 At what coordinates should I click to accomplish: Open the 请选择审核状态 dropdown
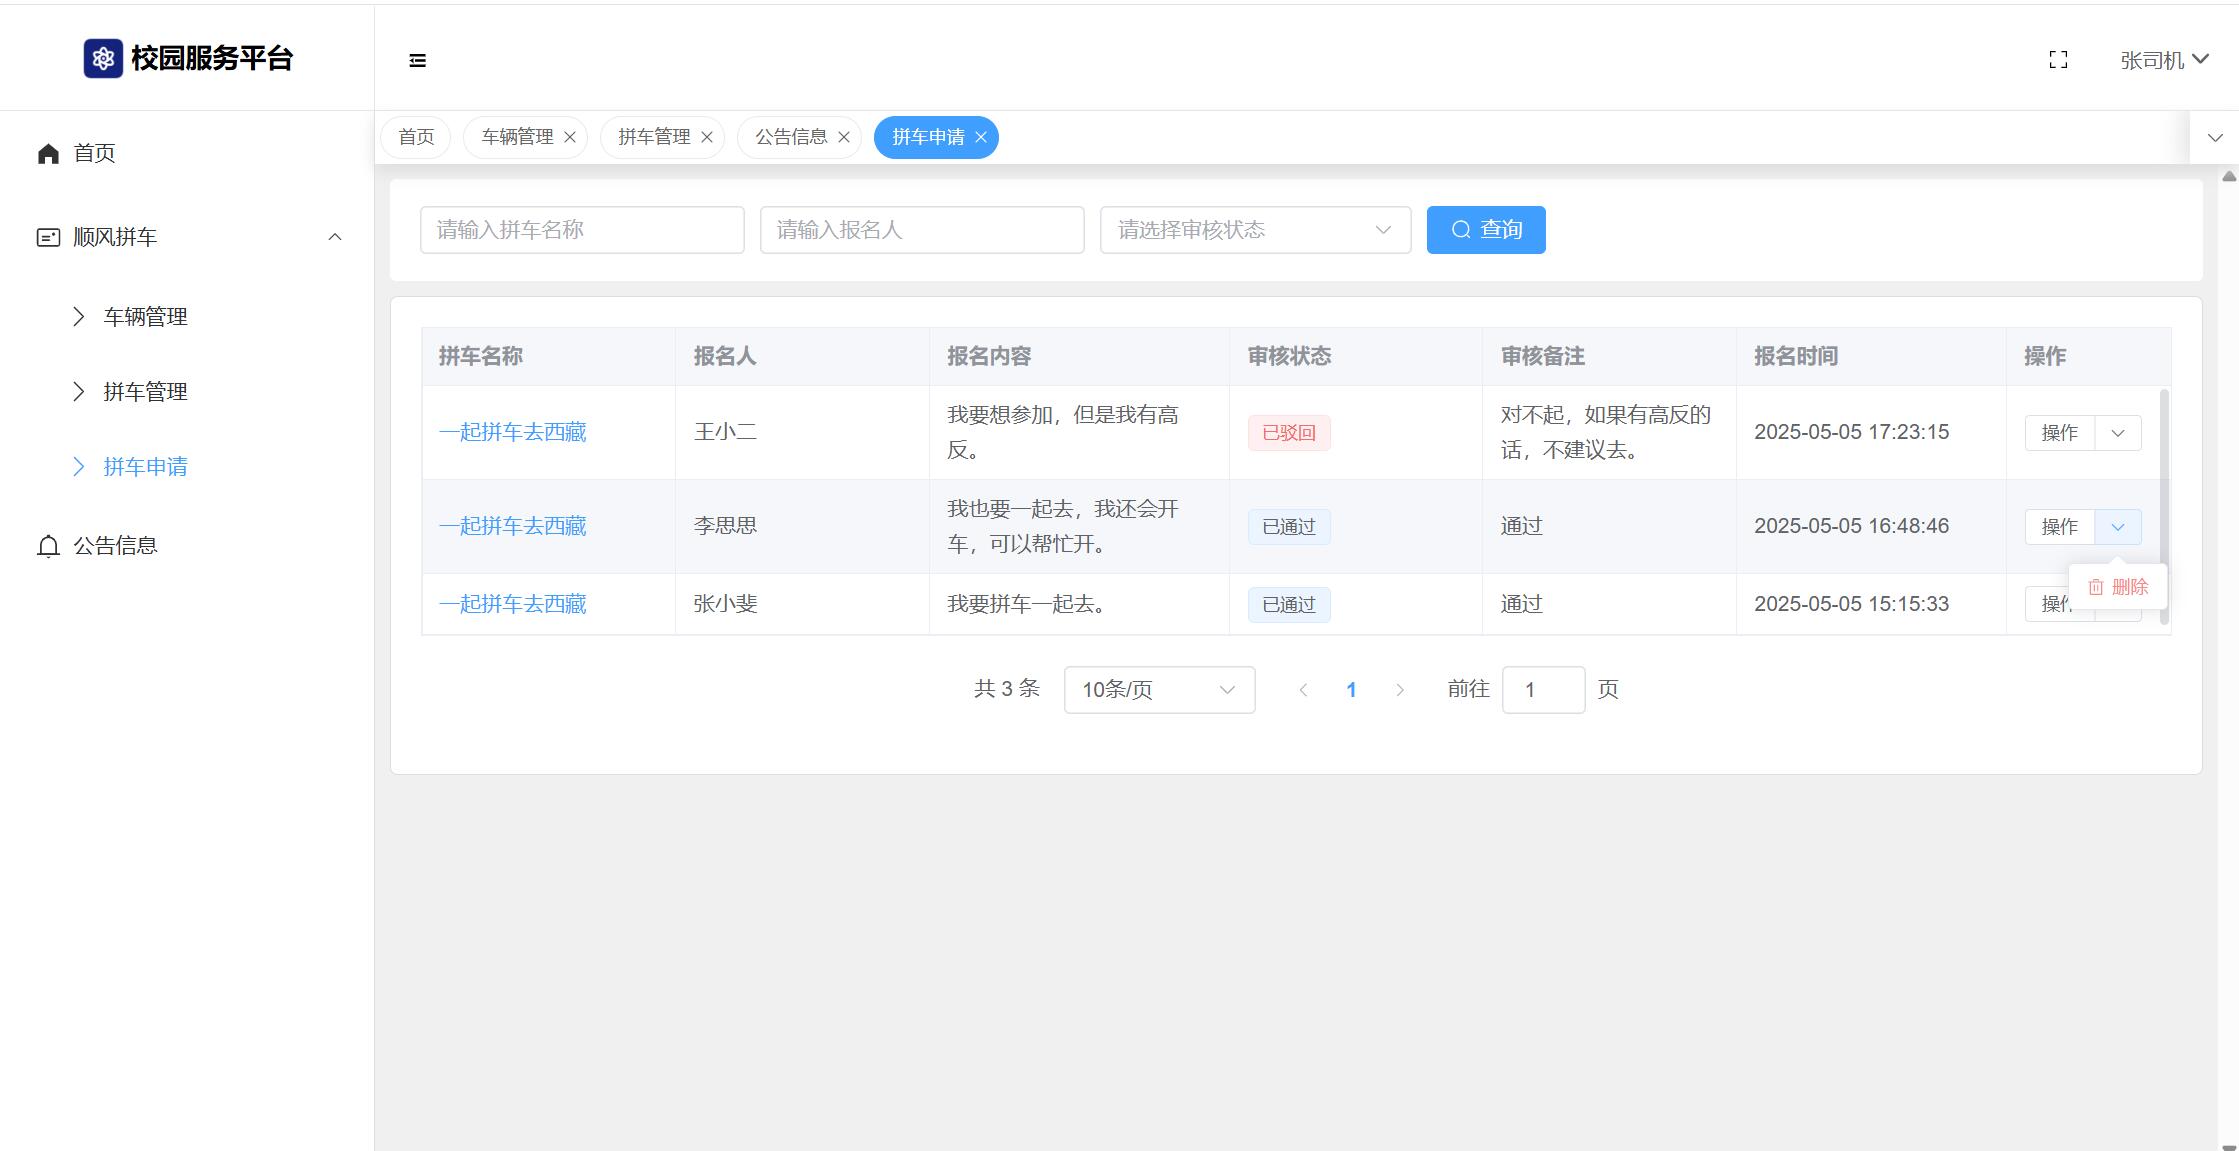(1255, 230)
